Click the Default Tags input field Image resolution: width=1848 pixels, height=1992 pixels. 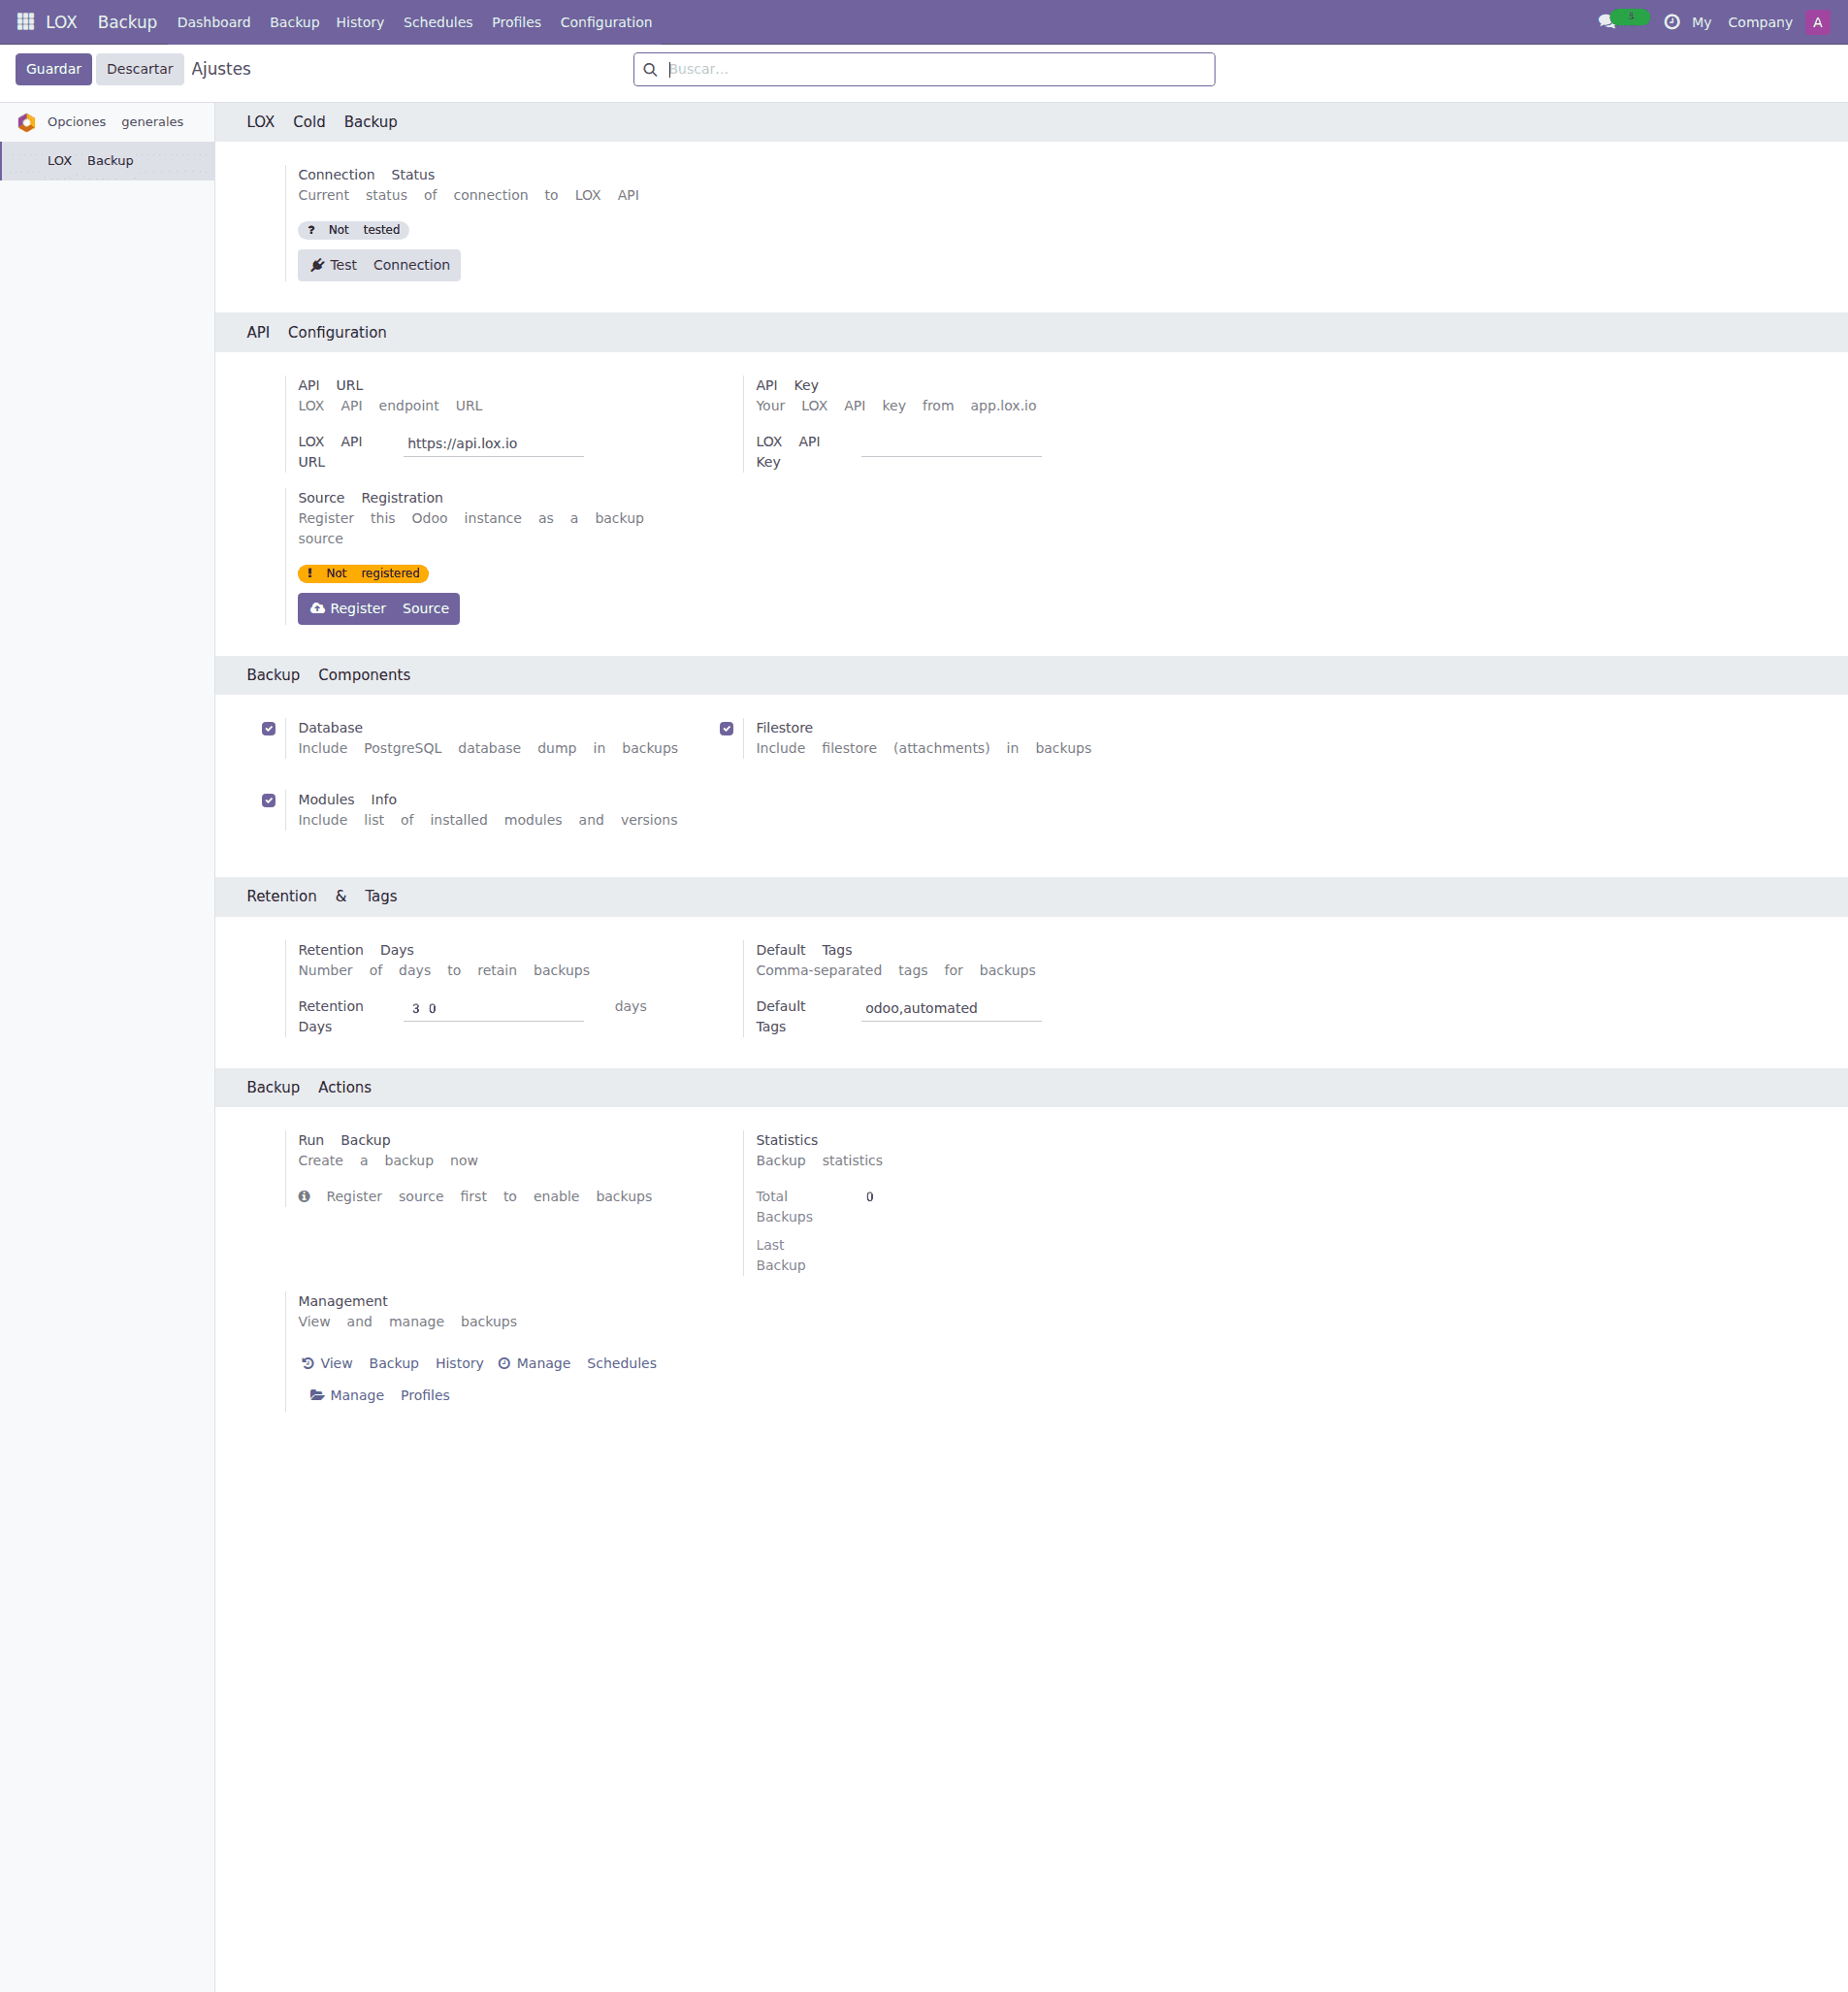pyautogui.click(x=949, y=1008)
